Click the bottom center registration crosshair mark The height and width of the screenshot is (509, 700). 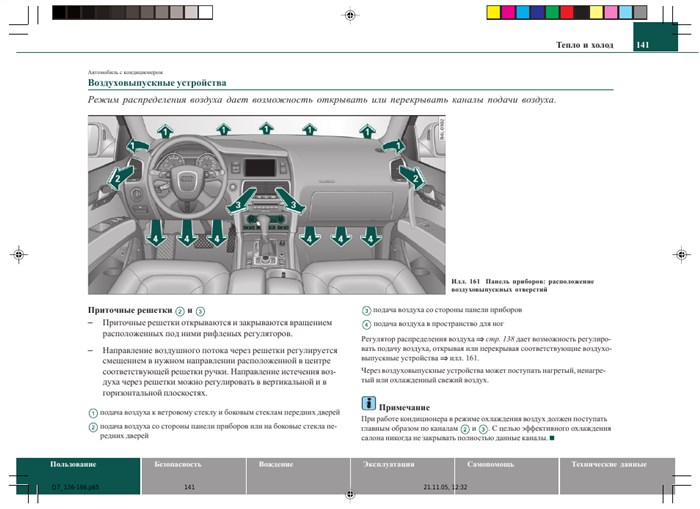coord(349,495)
